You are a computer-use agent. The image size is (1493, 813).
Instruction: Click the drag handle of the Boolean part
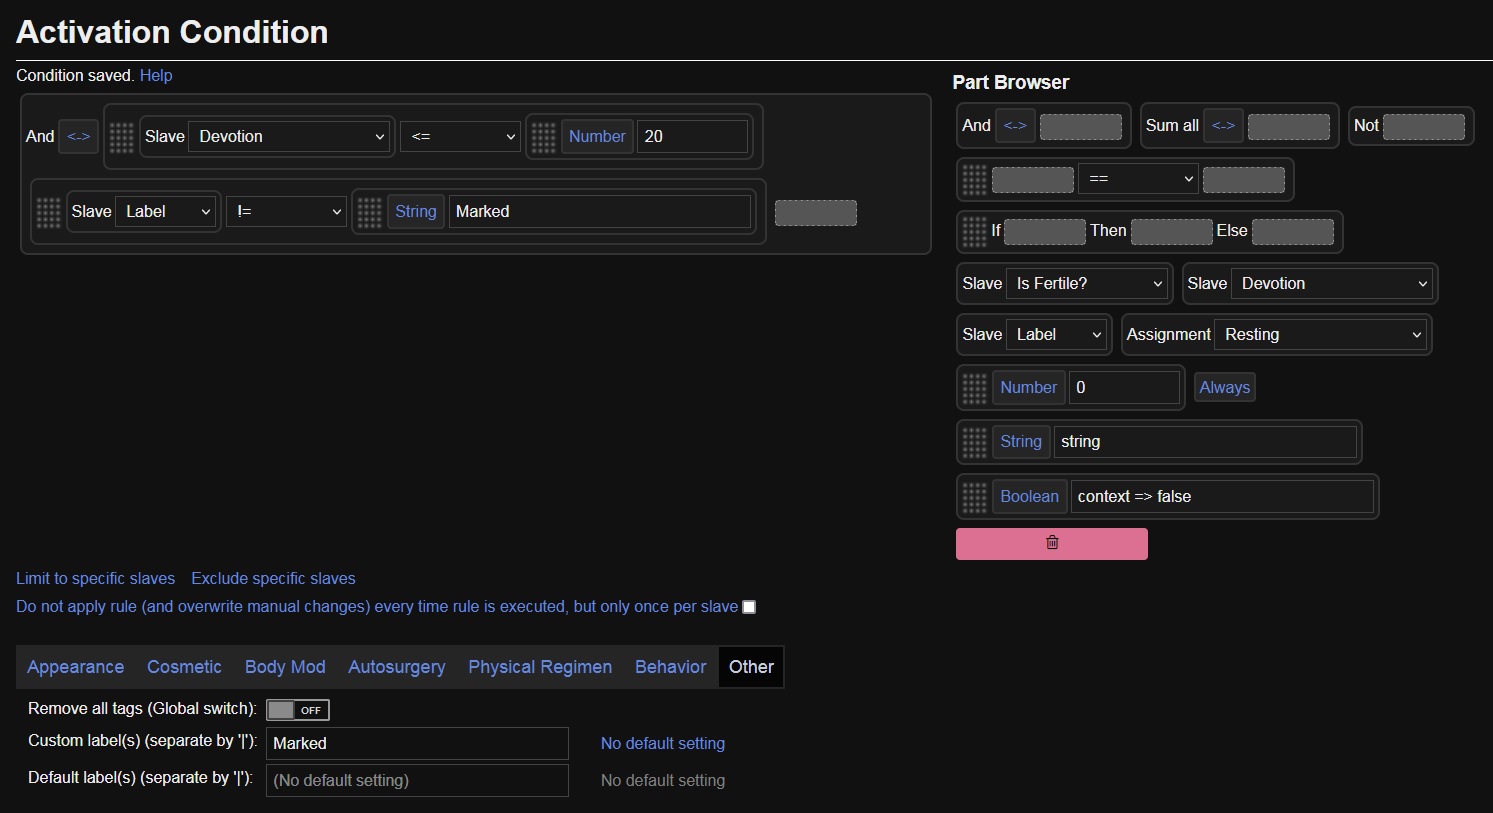(x=973, y=497)
